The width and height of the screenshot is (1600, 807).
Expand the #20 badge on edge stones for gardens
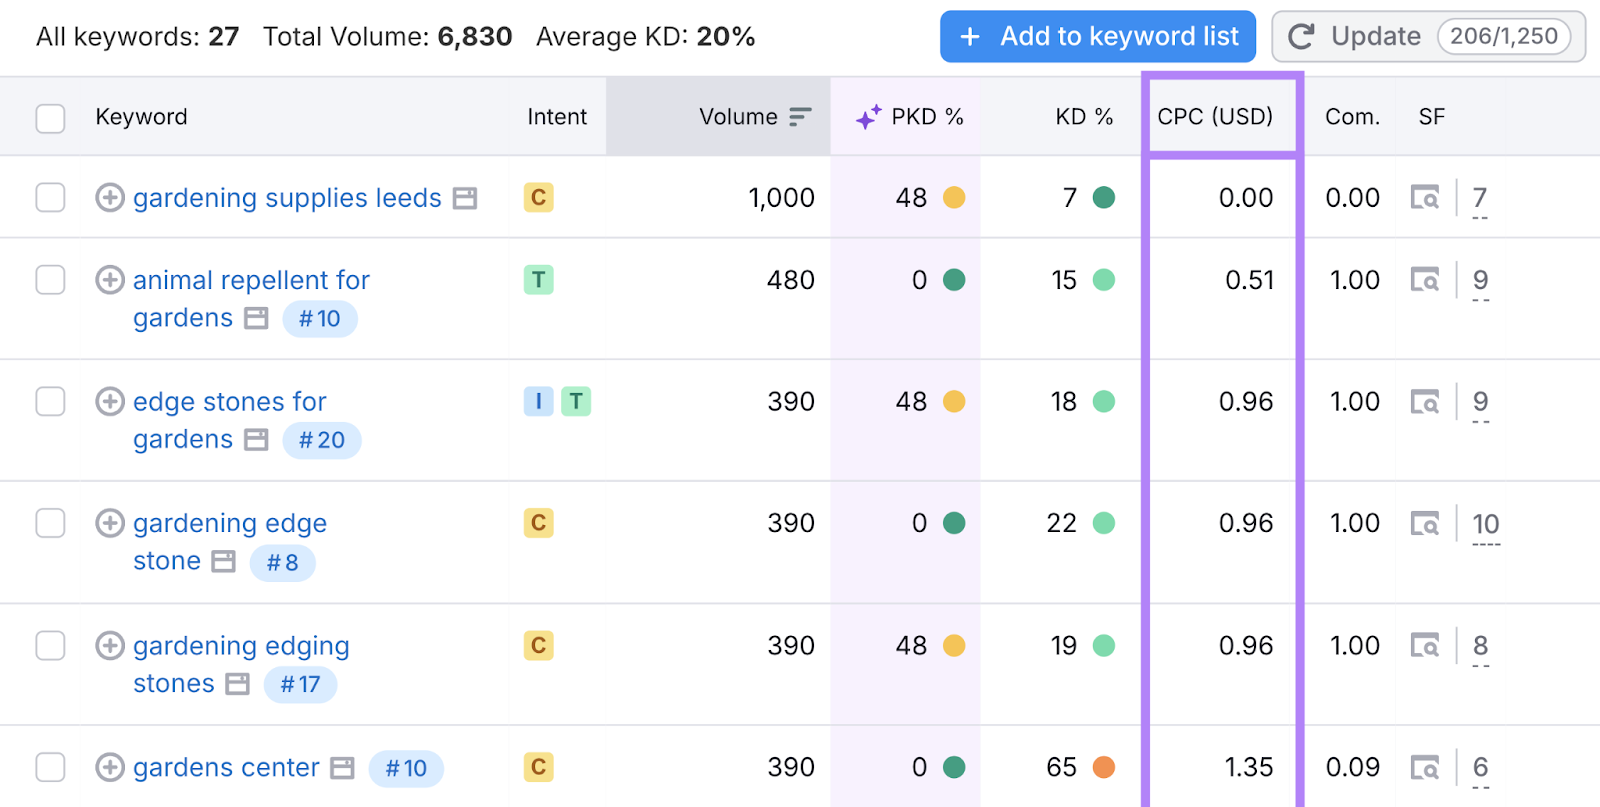pos(321,440)
